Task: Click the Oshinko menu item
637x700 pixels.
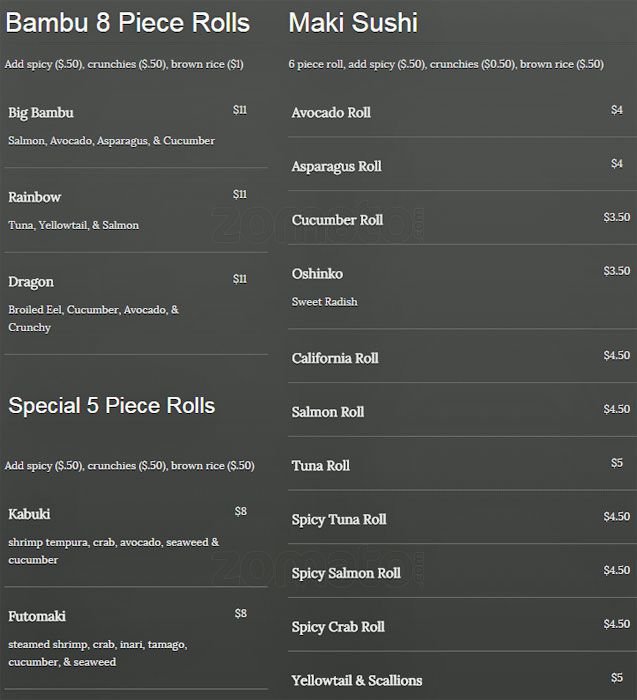Action: tap(317, 274)
